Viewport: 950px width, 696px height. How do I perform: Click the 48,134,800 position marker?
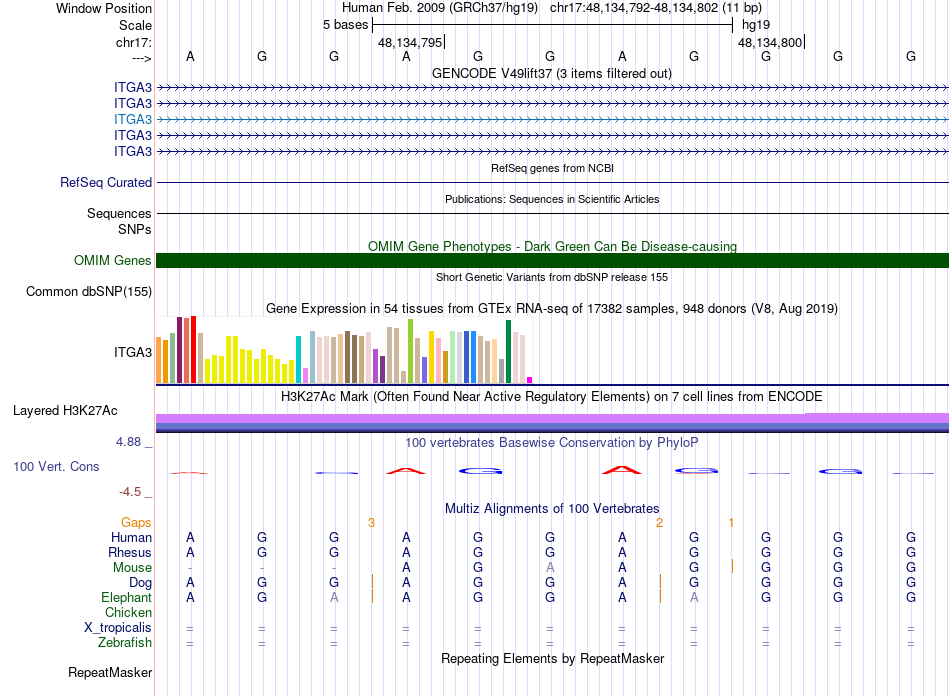coord(771,42)
